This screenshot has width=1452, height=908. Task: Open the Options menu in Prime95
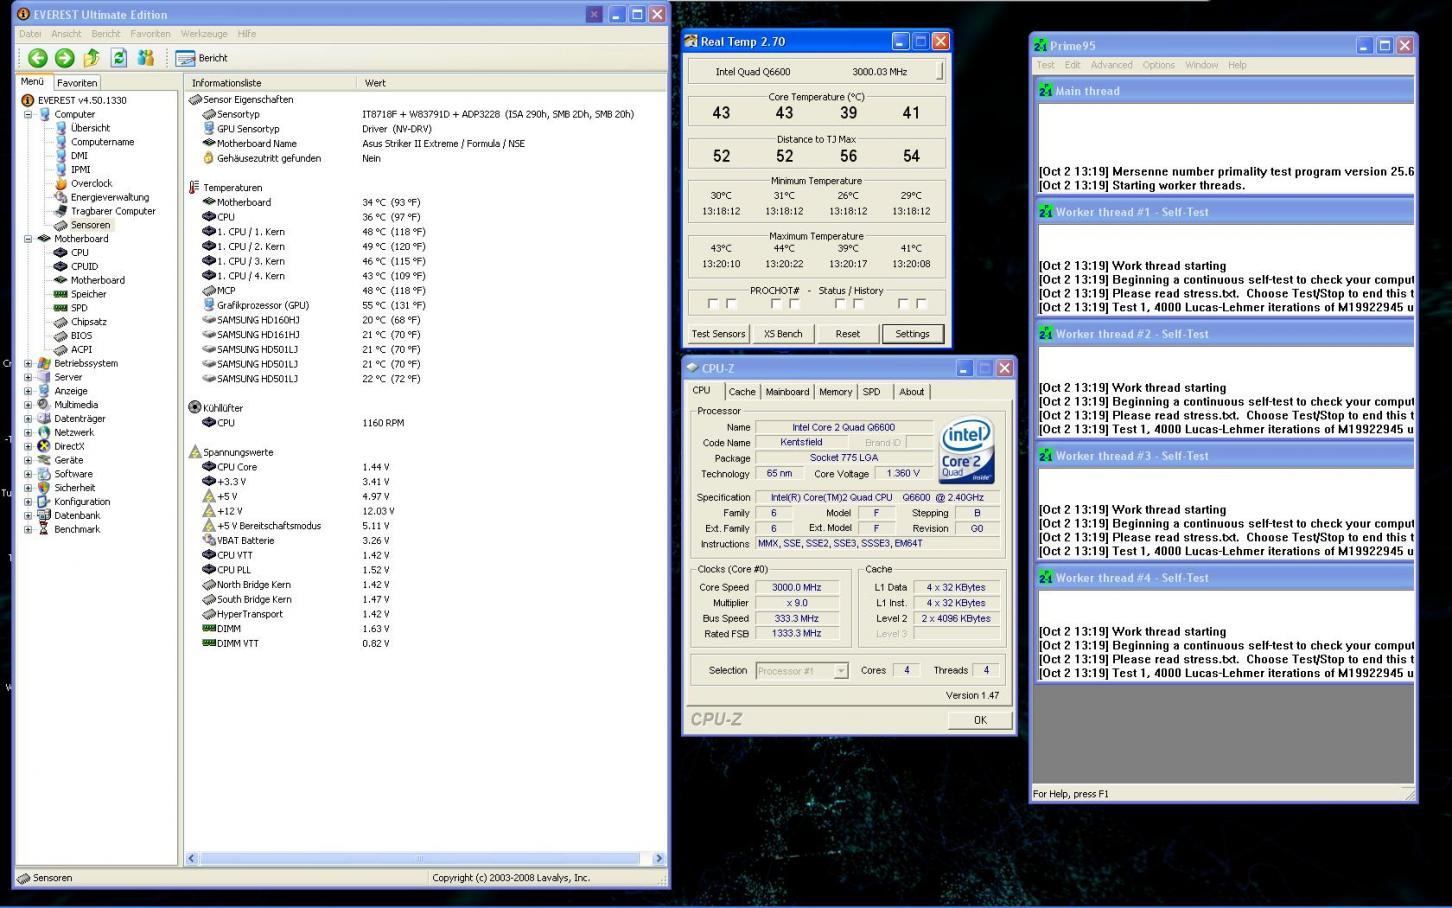(x=1158, y=65)
